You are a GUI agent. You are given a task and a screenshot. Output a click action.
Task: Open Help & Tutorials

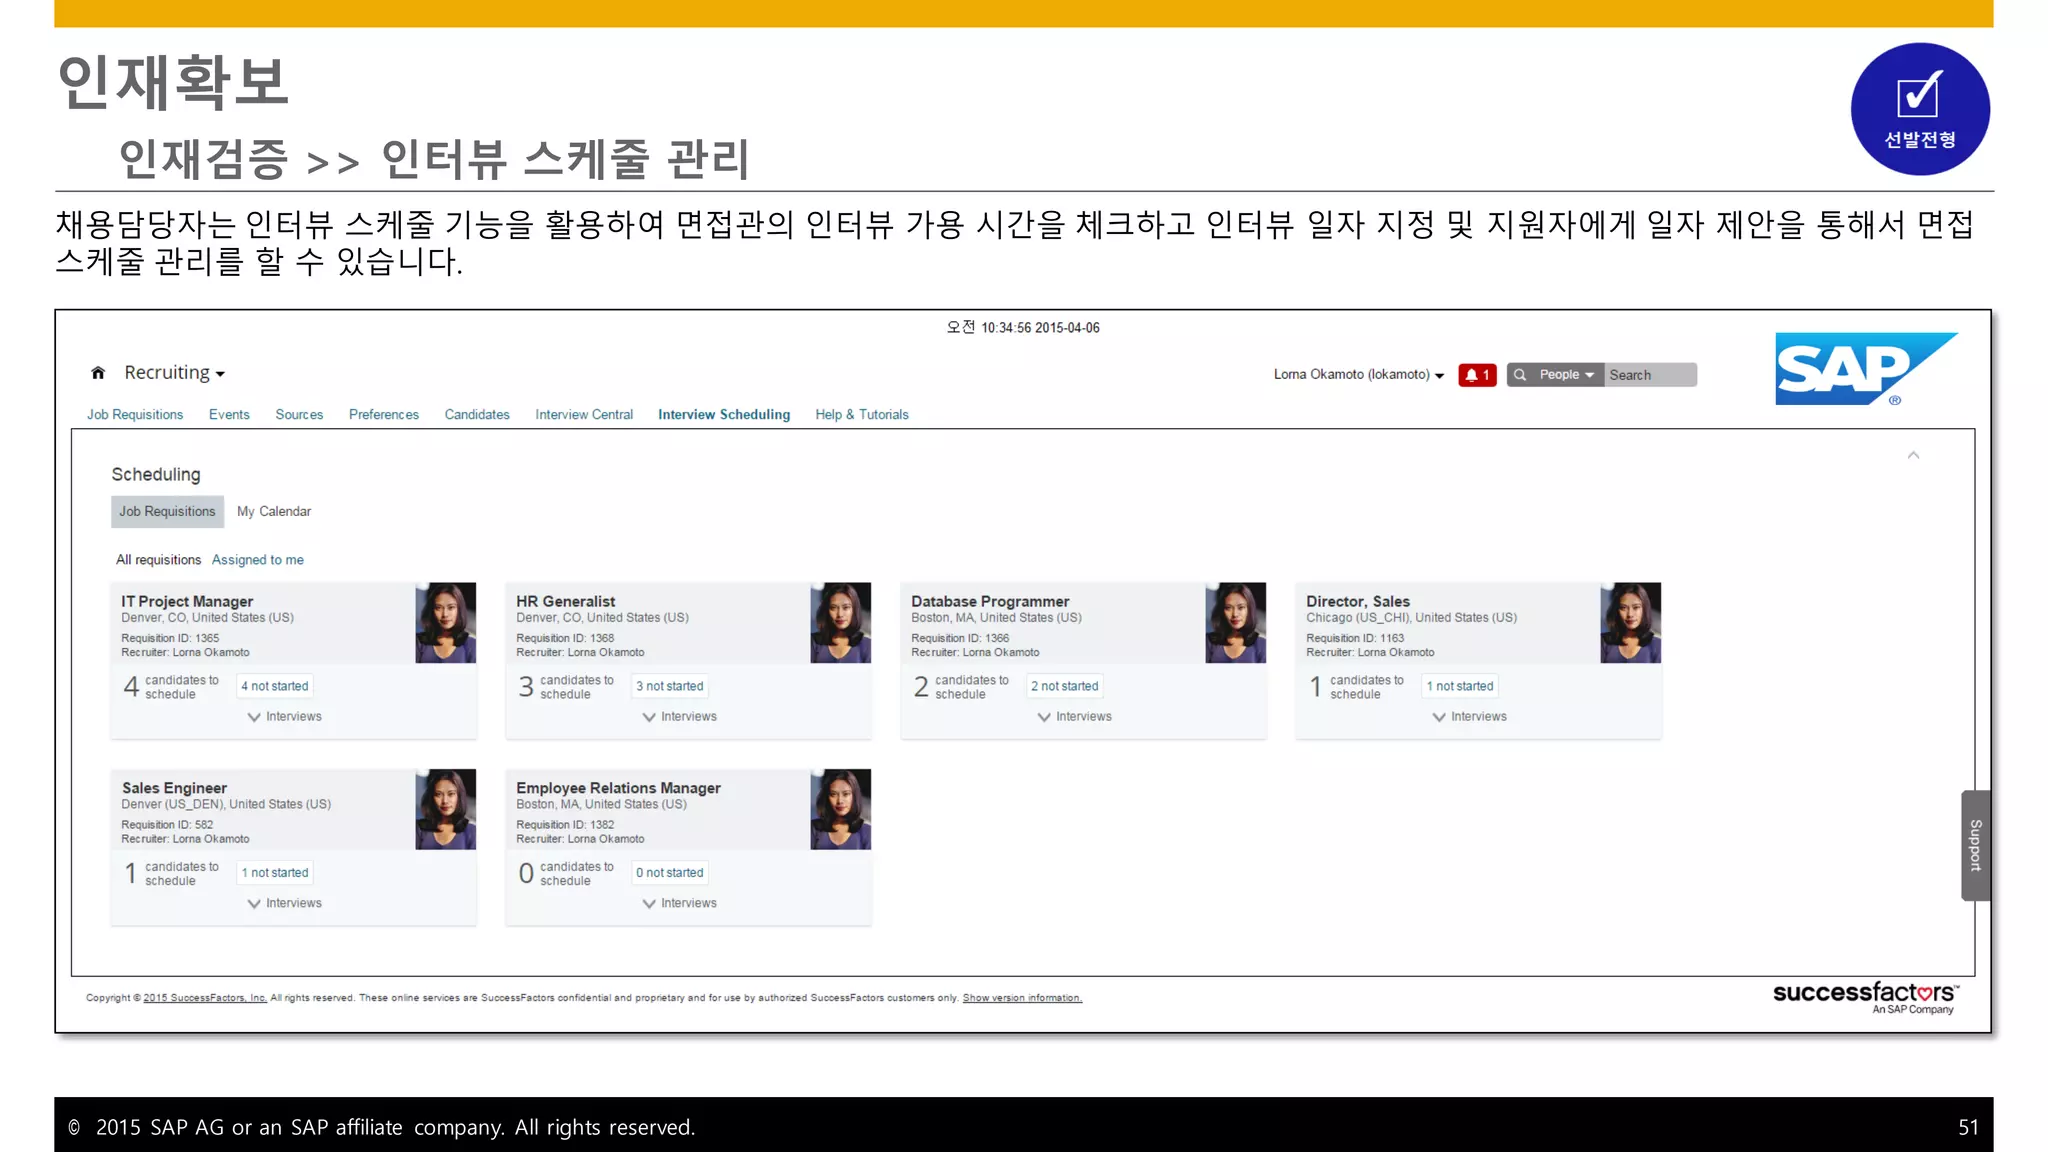862,415
